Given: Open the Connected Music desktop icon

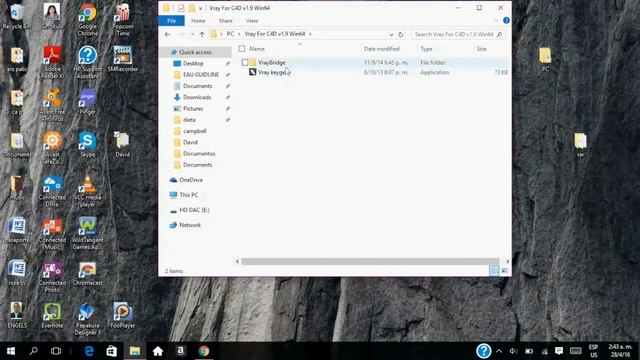Looking at the screenshot, I should pyautogui.click(x=52, y=233).
